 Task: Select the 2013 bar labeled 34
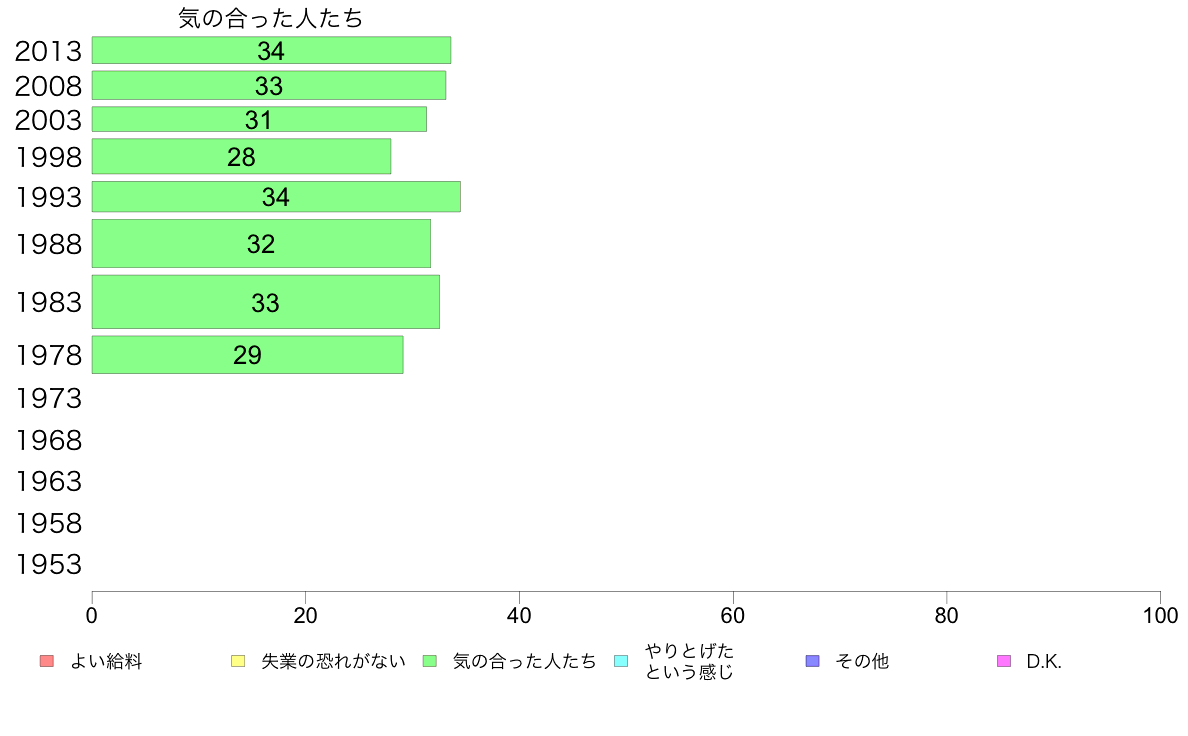pos(271,50)
